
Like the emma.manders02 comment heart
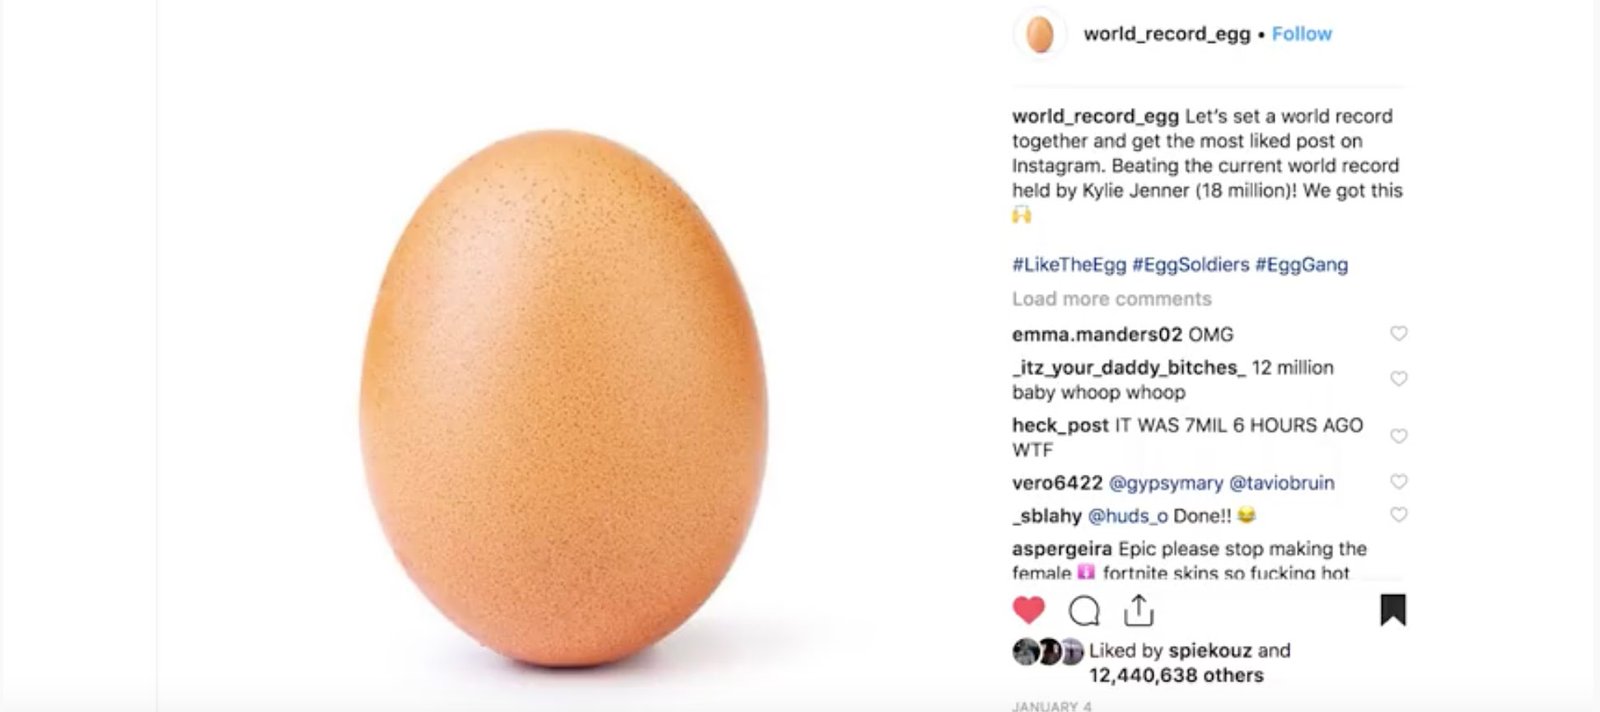tap(1399, 333)
